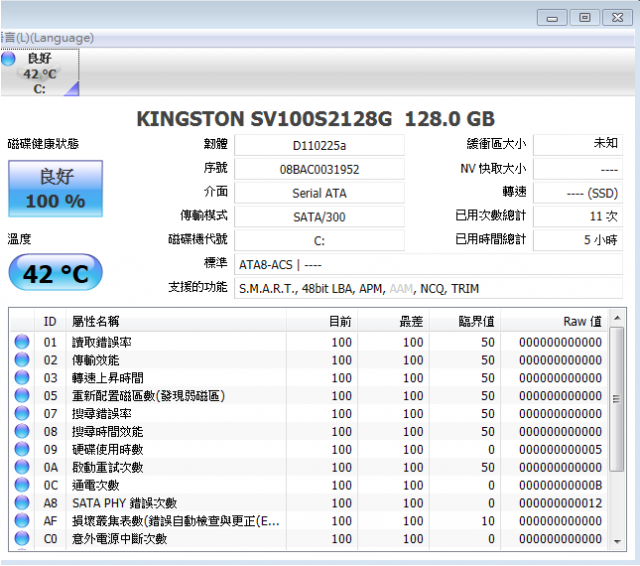Click the 42 °C temperature button
640x566 pixels.
click(56, 273)
